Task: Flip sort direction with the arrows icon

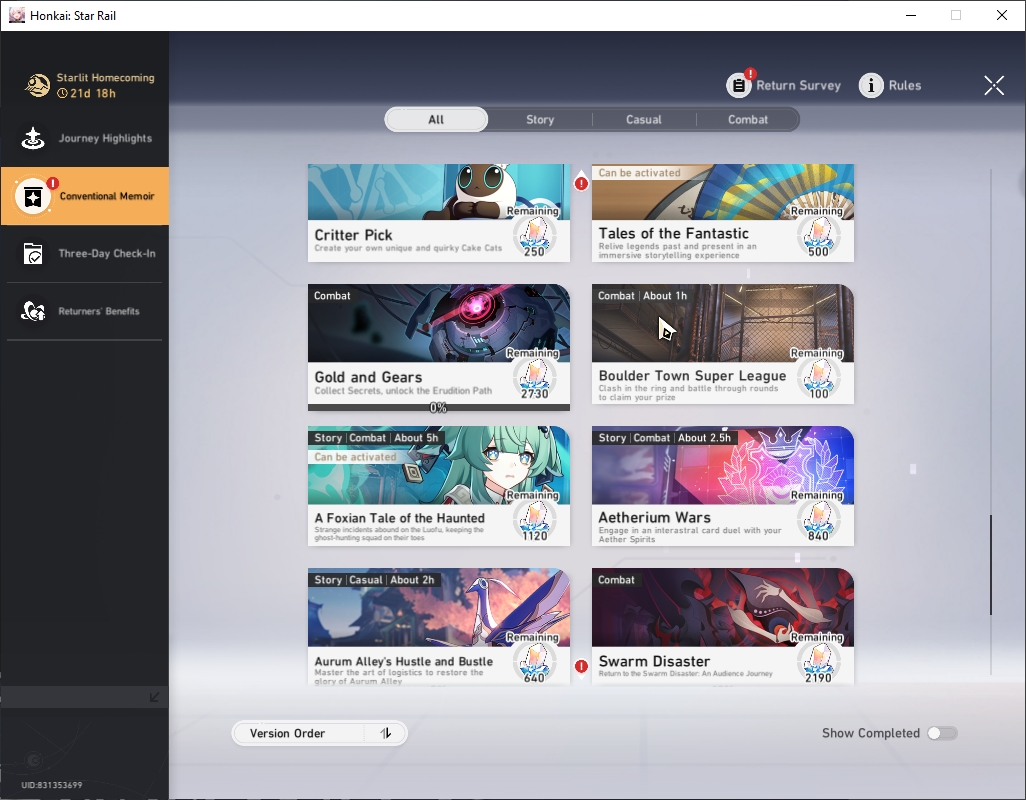Action: pos(385,733)
